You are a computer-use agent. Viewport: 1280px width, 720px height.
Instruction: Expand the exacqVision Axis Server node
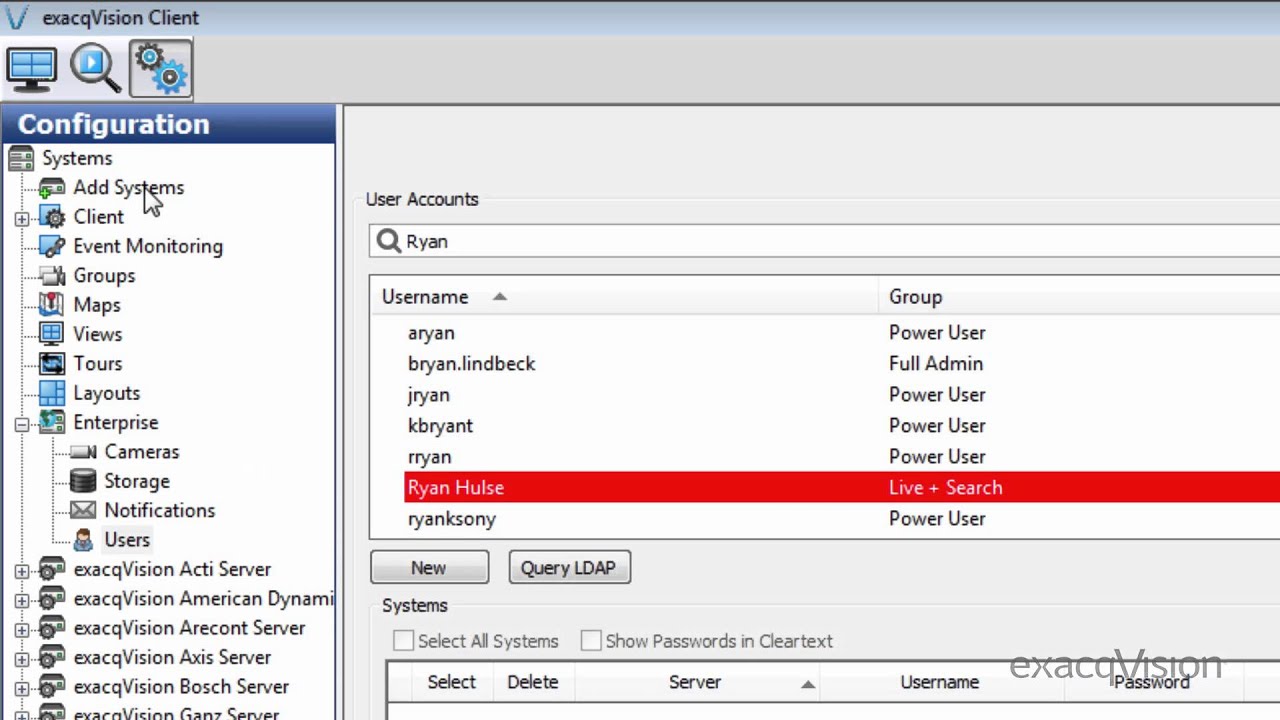click(22, 658)
